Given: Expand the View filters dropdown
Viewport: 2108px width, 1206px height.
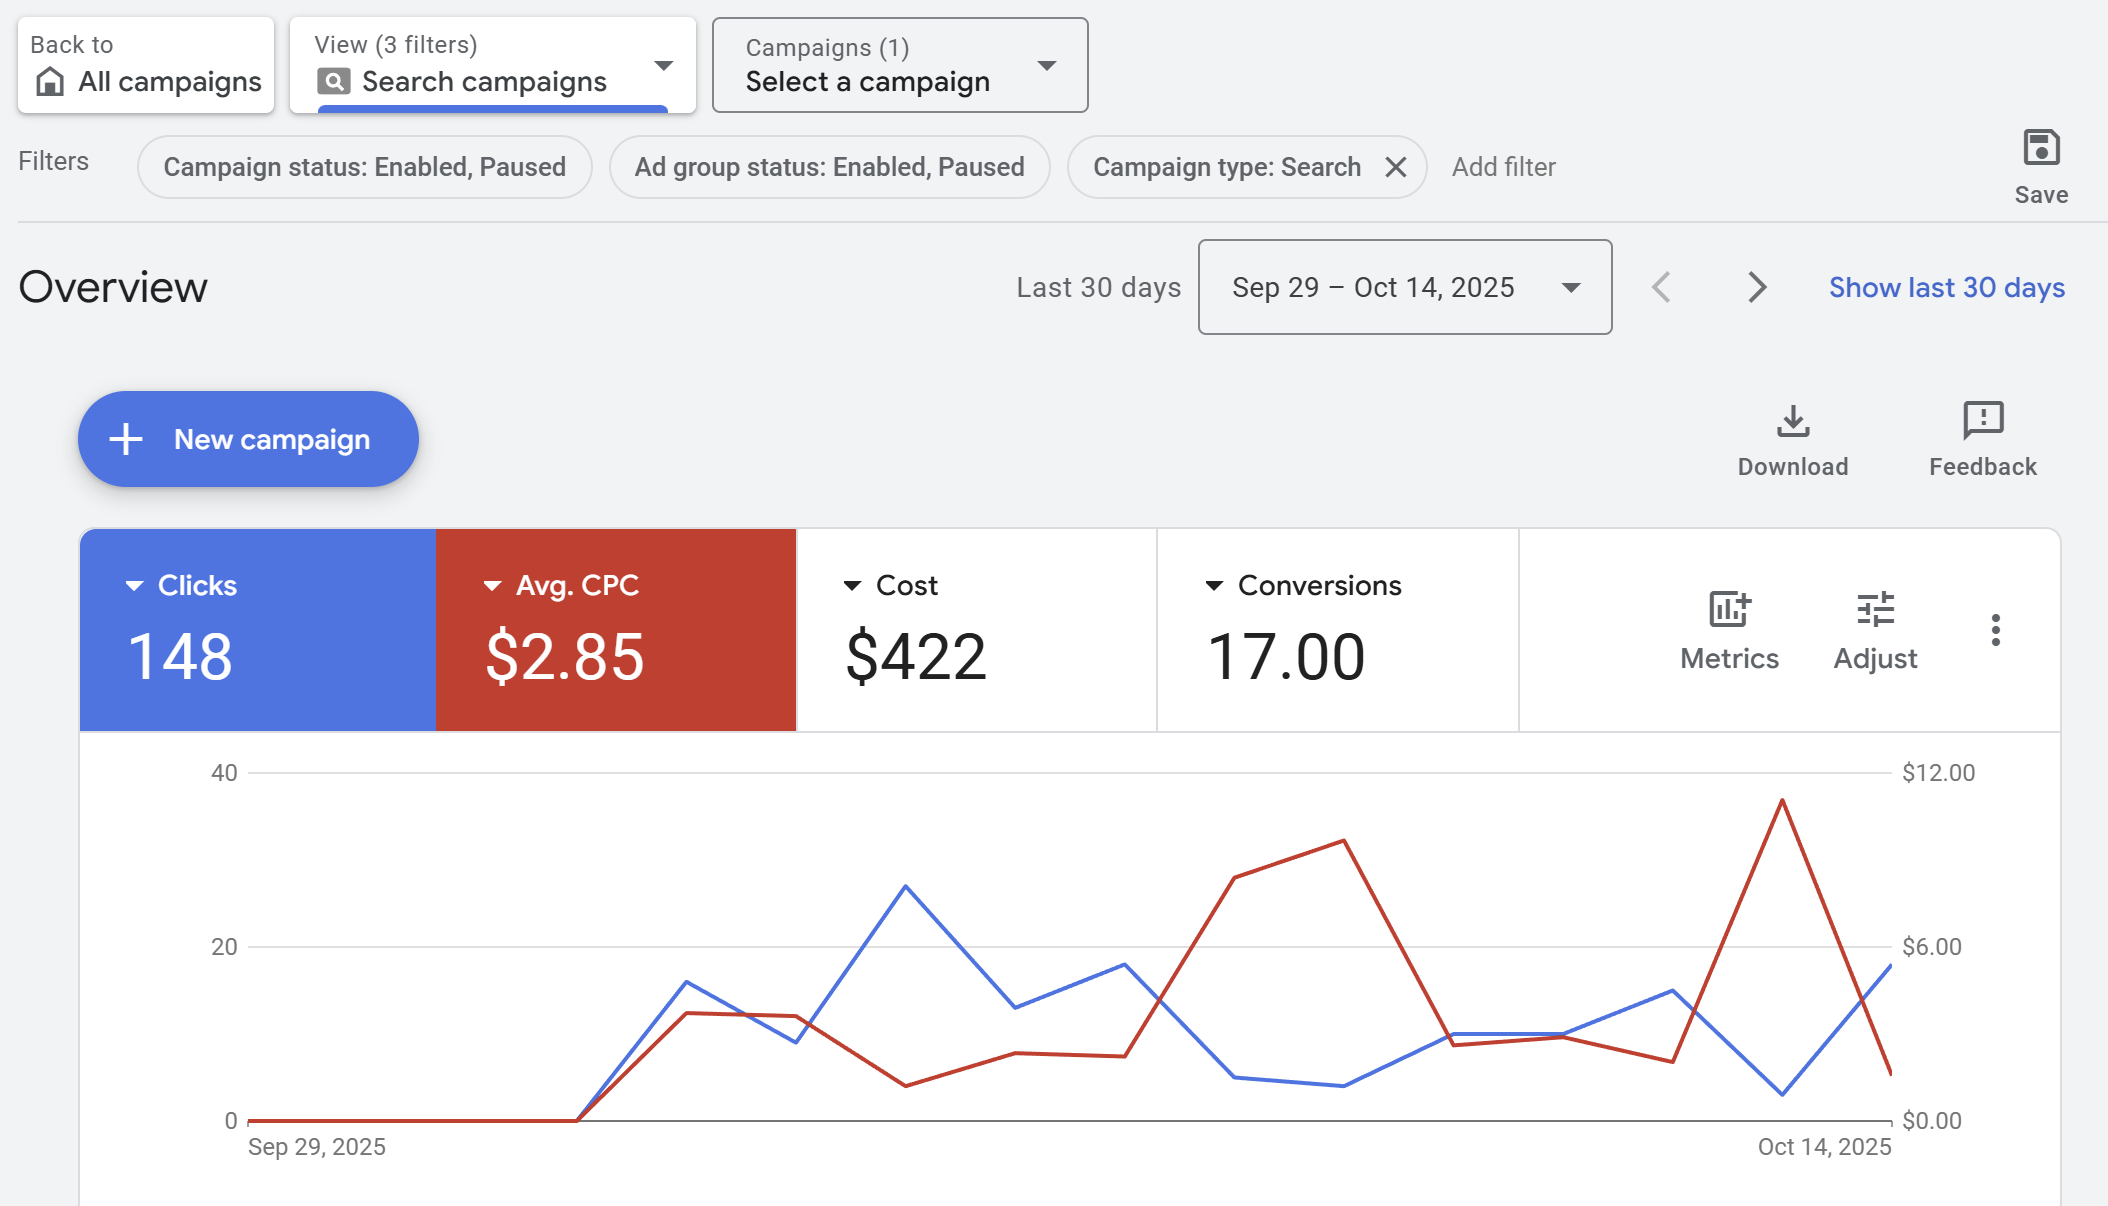Looking at the screenshot, I should 664,64.
